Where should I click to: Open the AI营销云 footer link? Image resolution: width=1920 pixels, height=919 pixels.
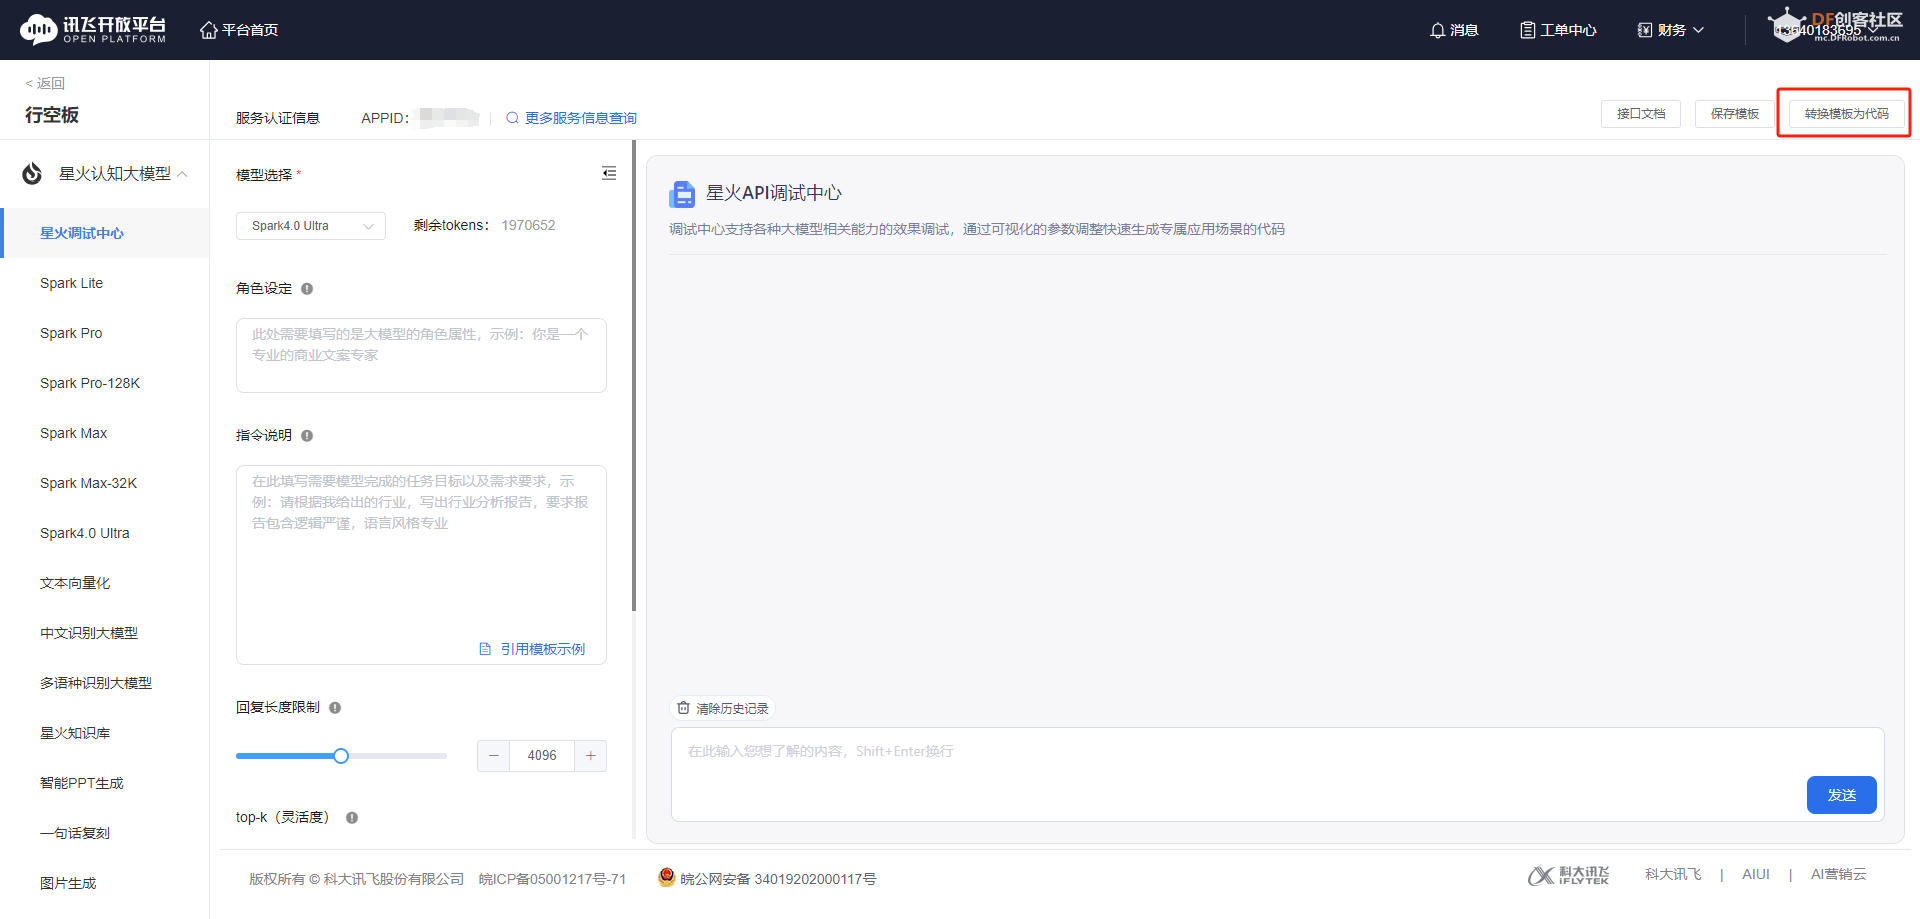pos(1839,874)
